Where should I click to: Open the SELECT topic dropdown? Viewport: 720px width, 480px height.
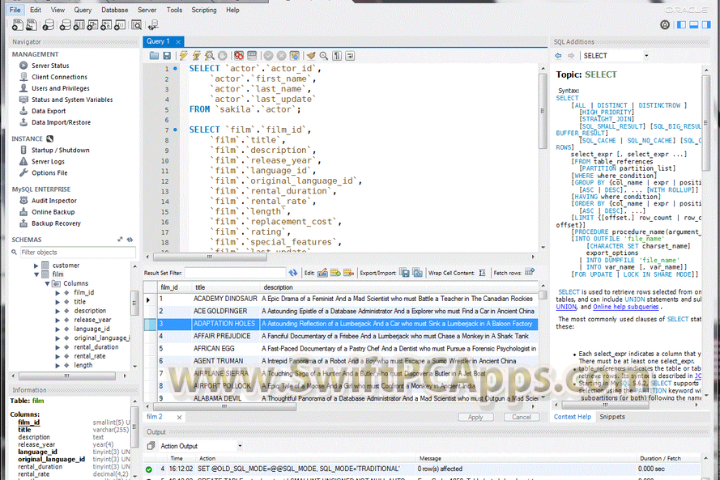pos(646,56)
